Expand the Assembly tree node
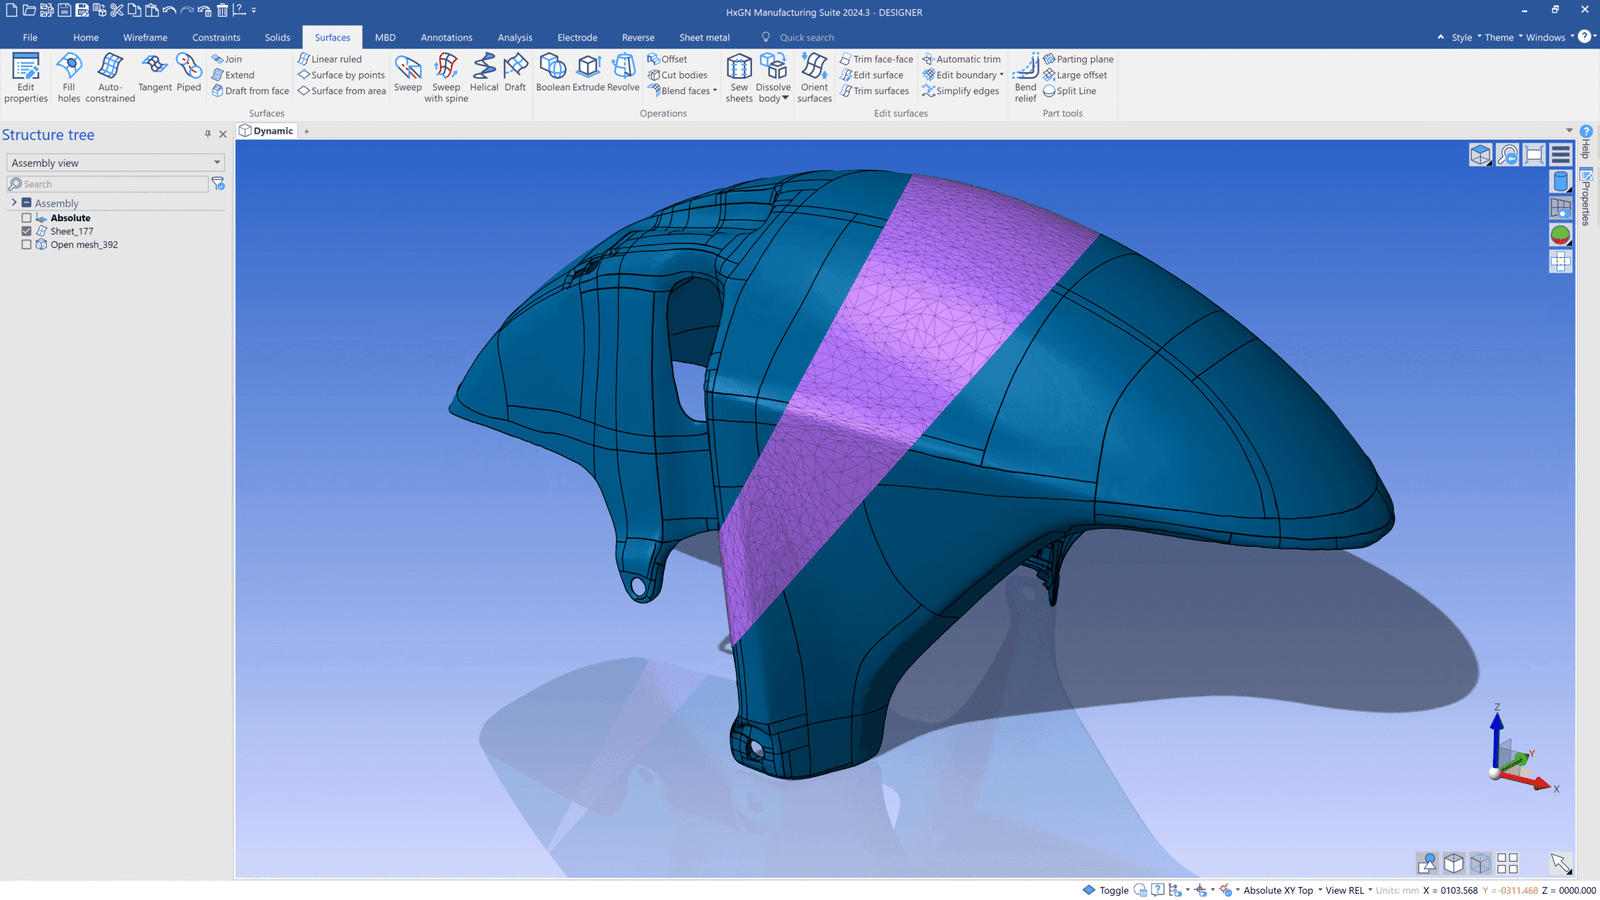Image resolution: width=1600 pixels, height=900 pixels. (13, 202)
